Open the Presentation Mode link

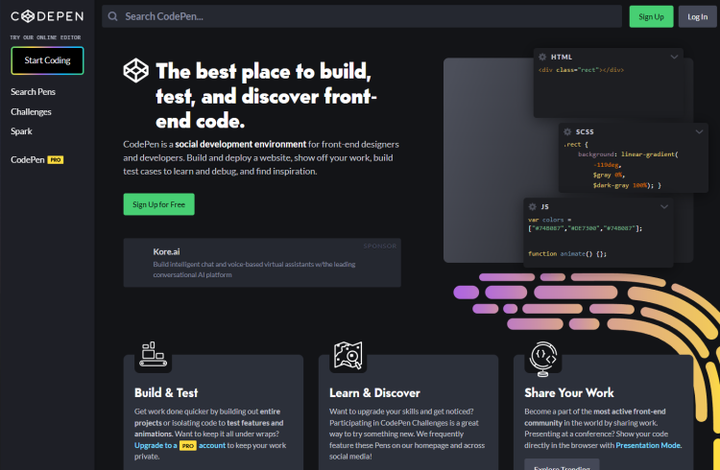[648, 445]
